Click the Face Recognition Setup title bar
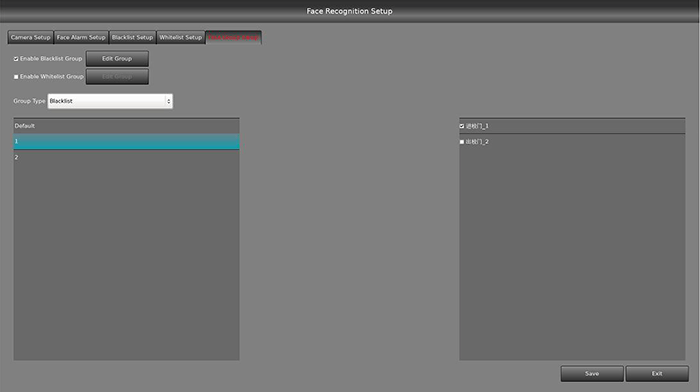The height and width of the screenshot is (392, 700). click(350, 11)
